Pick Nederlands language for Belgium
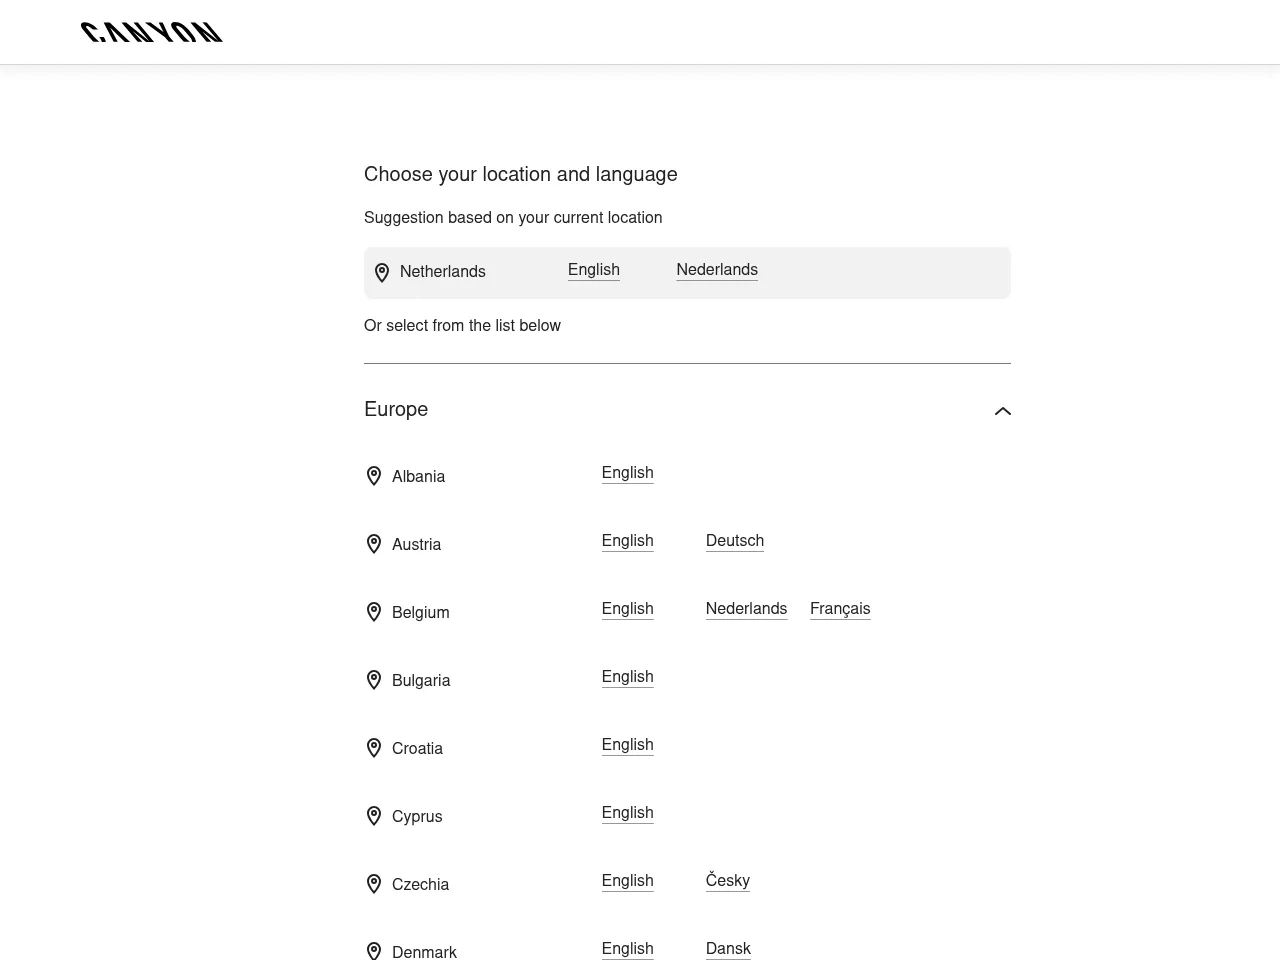Viewport: 1280px width, 960px height. click(x=746, y=609)
